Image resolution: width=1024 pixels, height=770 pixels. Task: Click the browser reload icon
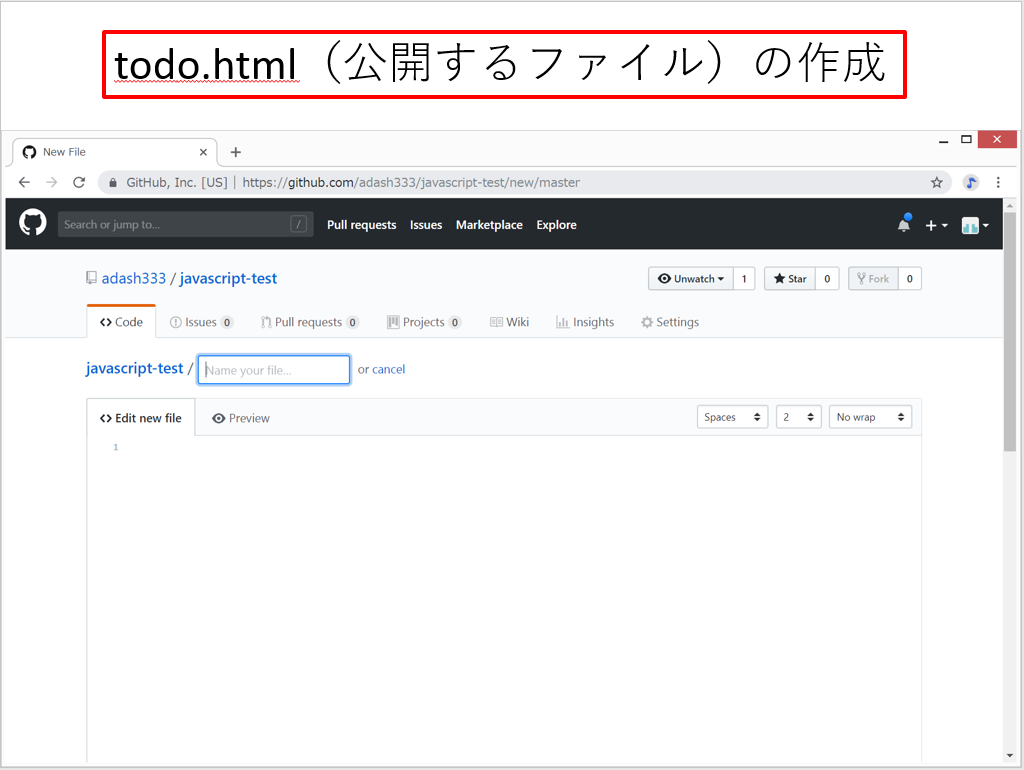[x=79, y=183]
